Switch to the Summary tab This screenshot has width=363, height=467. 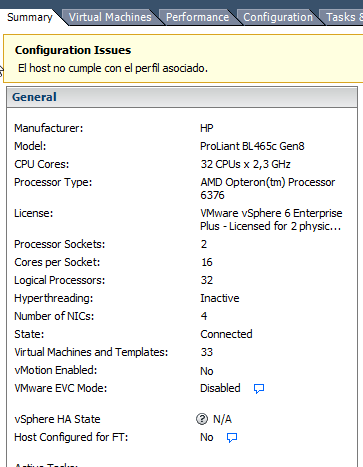(30, 17)
